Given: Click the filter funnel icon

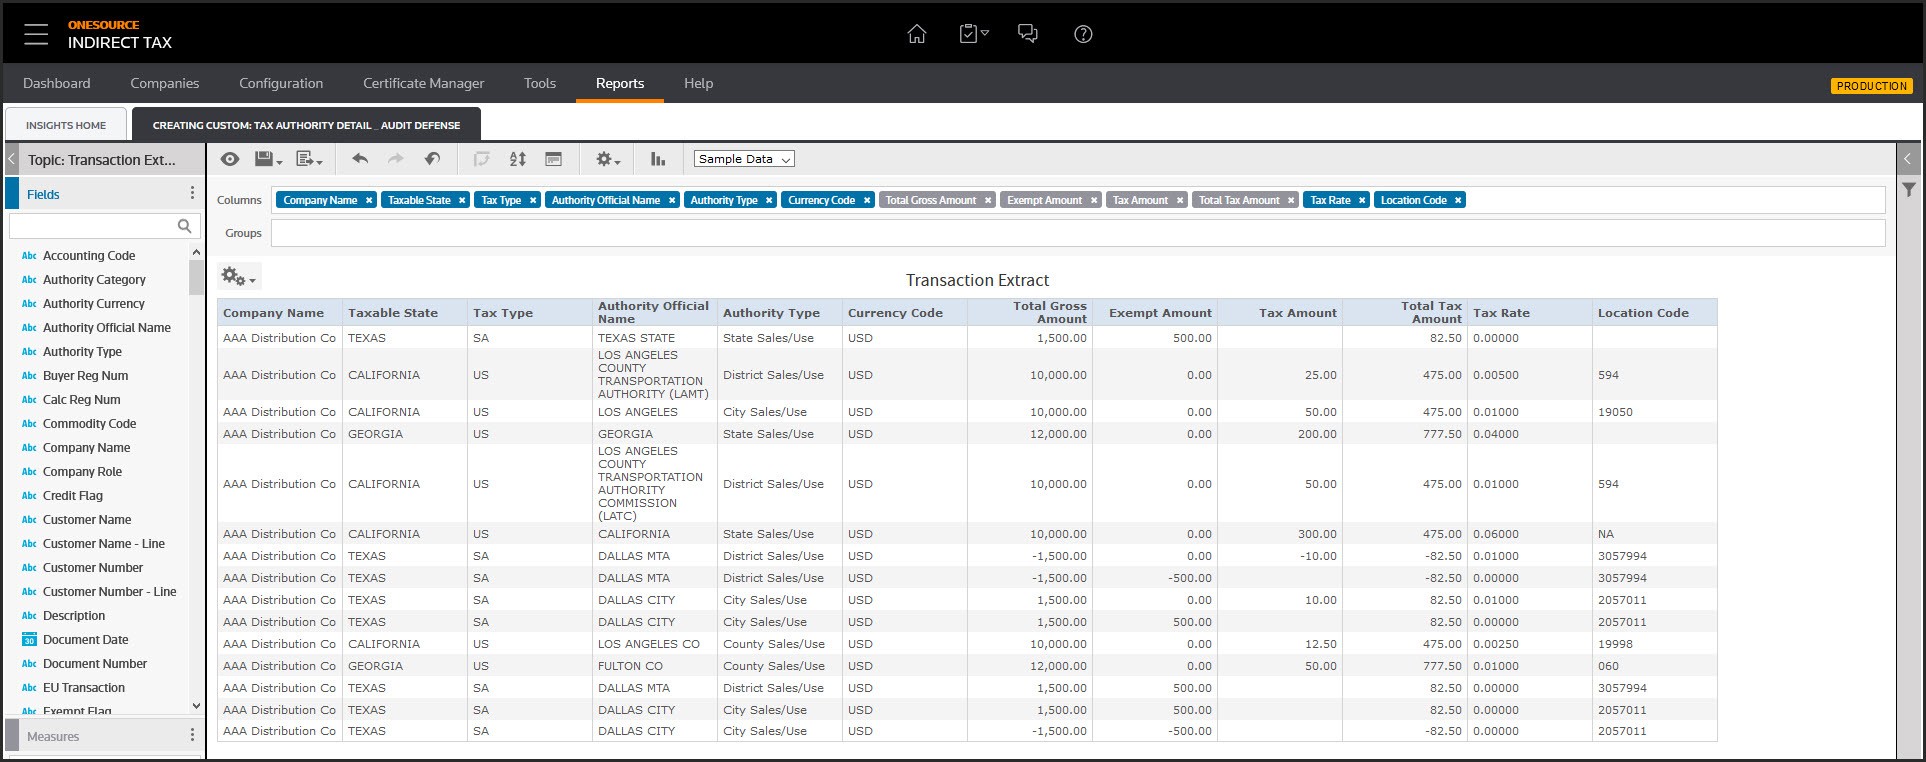Looking at the screenshot, I should tap(1908, 189).
